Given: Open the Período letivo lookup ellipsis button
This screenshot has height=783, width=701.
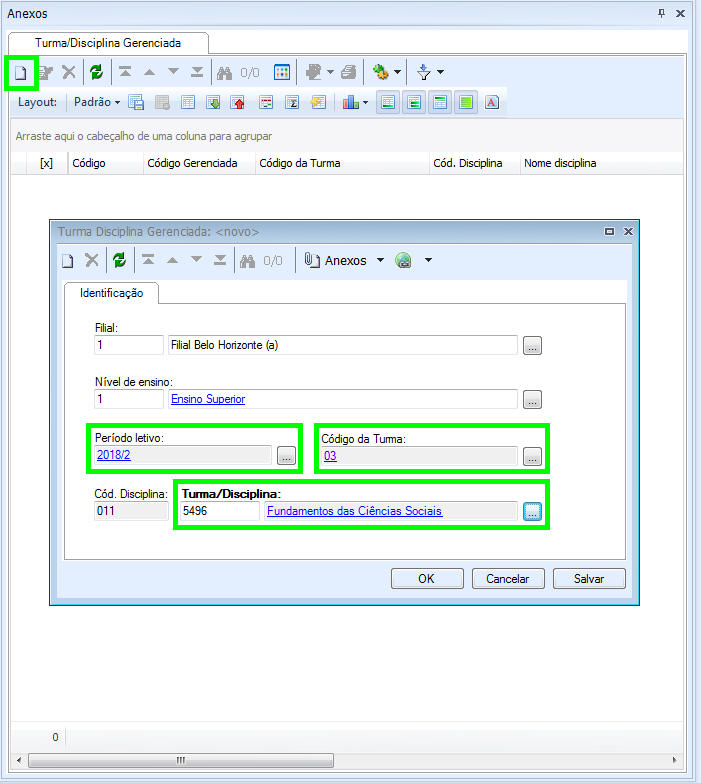Looking at the screenshot, I should tap(287, 455).
